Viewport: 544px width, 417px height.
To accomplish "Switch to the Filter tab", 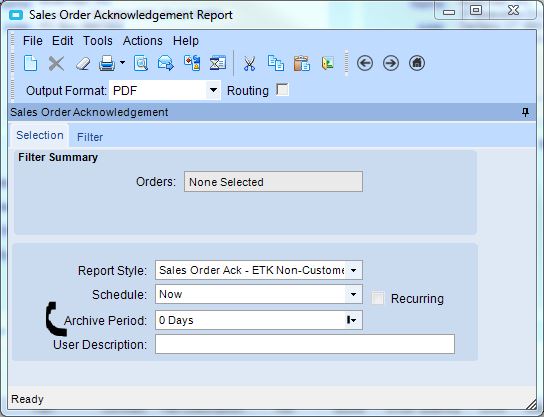I will 90,137.
